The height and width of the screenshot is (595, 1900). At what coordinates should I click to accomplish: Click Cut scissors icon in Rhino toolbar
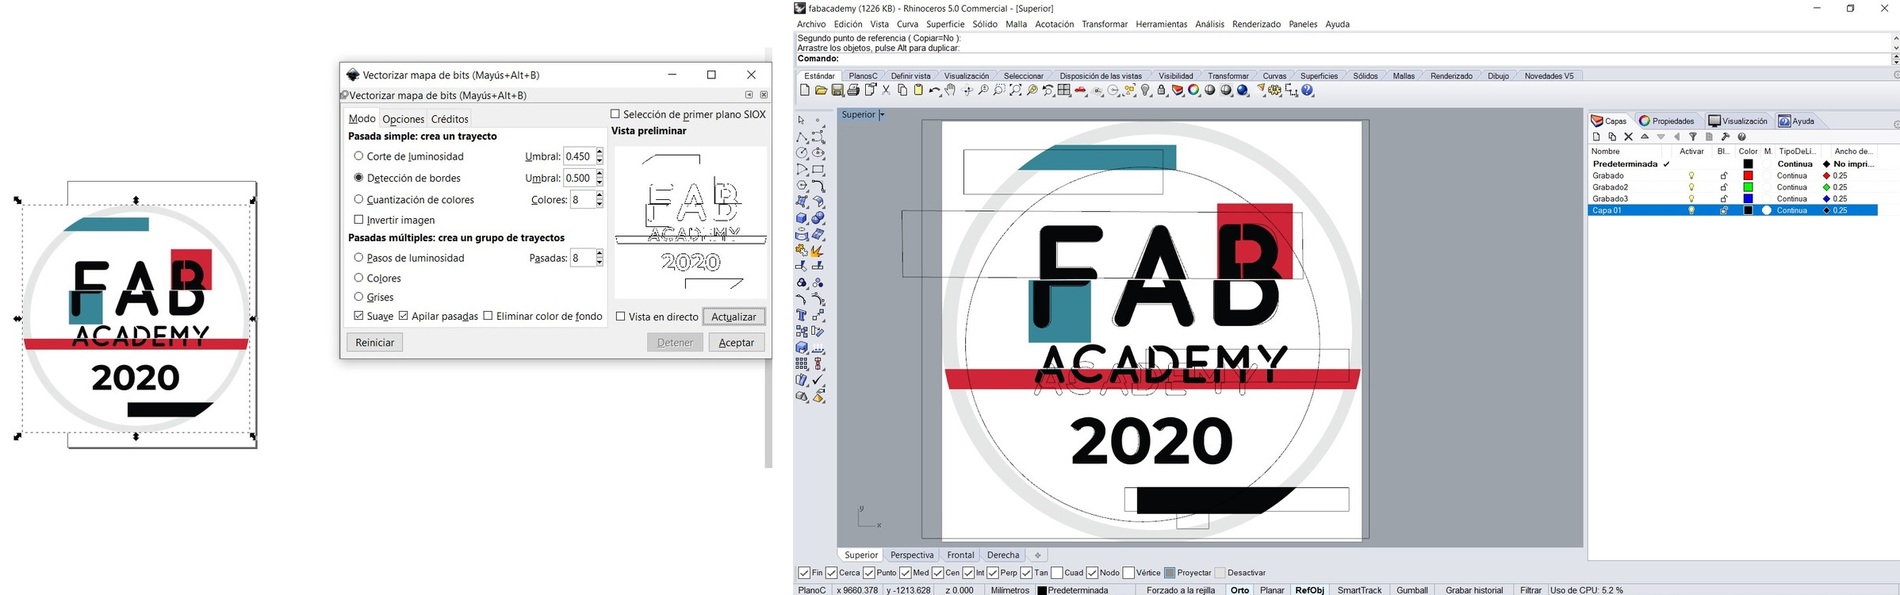[x=886, y=90]
